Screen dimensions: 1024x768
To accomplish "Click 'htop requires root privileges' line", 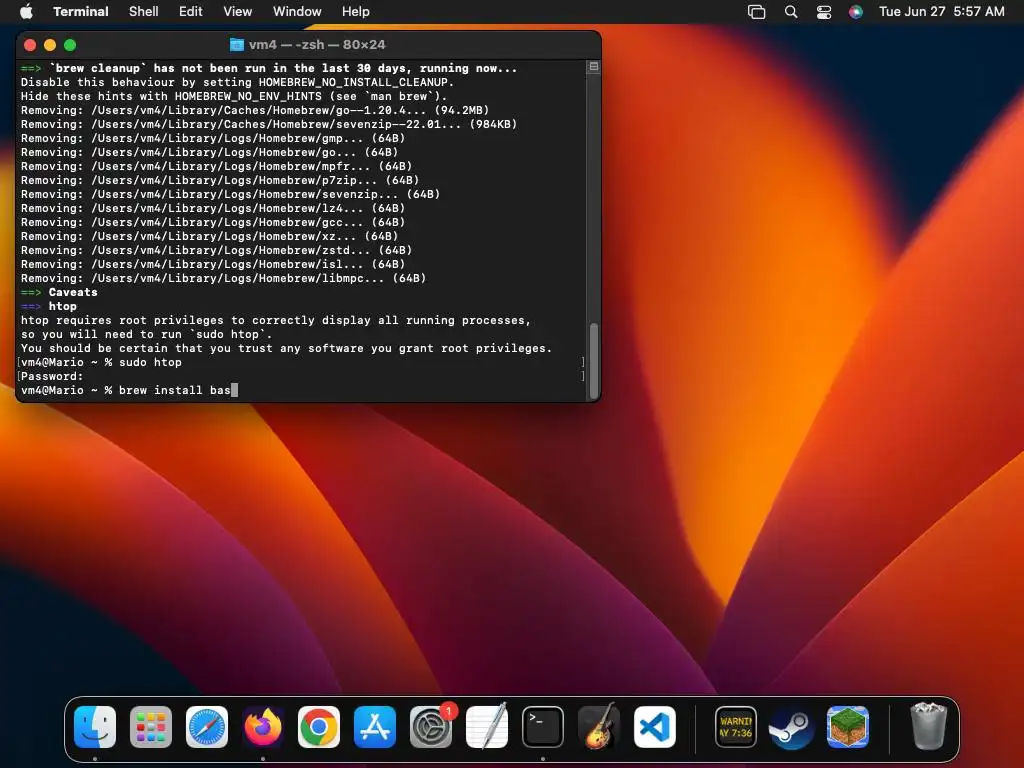I will pyautogui.click(x=276, y=320).
